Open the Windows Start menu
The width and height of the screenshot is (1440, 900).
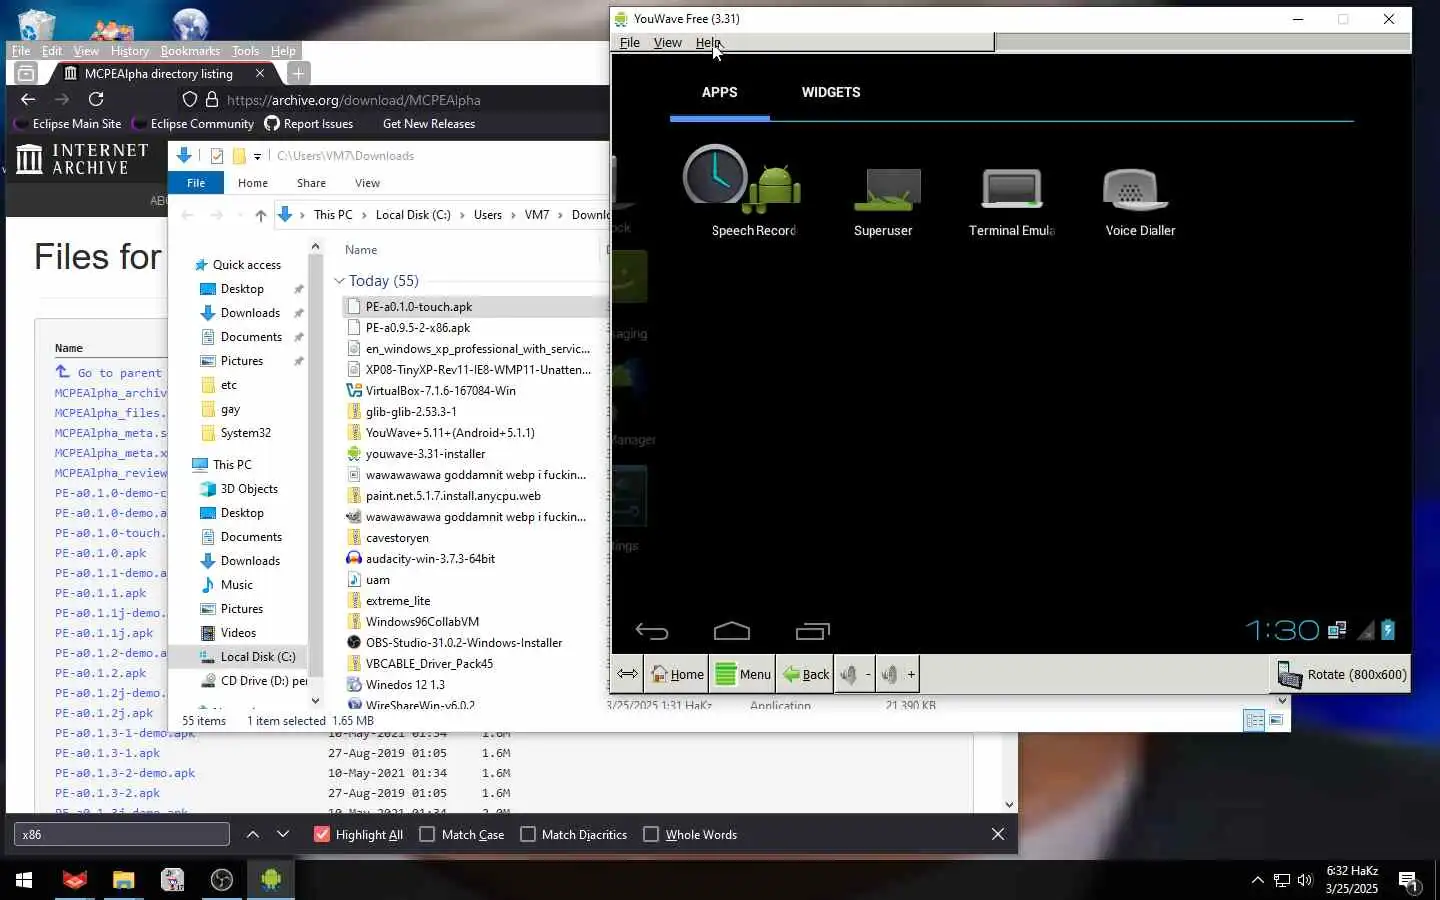24,880
